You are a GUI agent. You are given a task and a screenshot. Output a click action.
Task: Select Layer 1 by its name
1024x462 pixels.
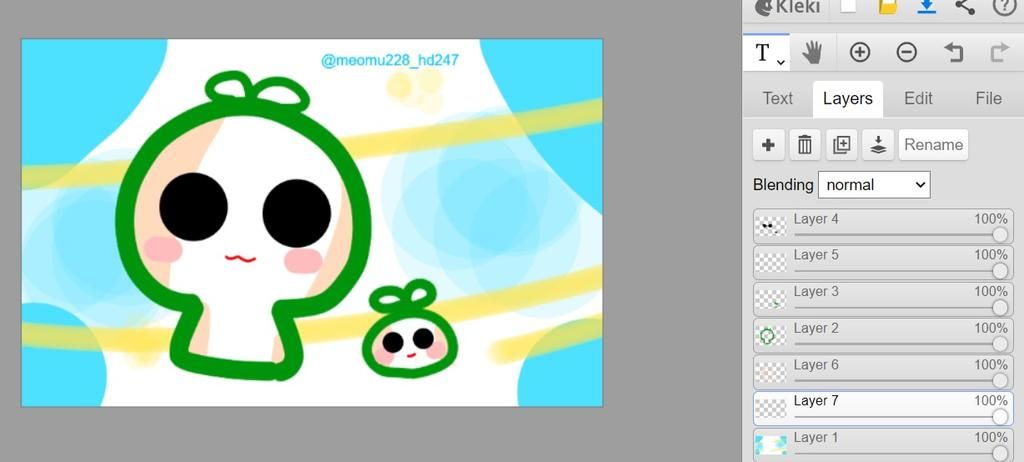coord(816,437)
